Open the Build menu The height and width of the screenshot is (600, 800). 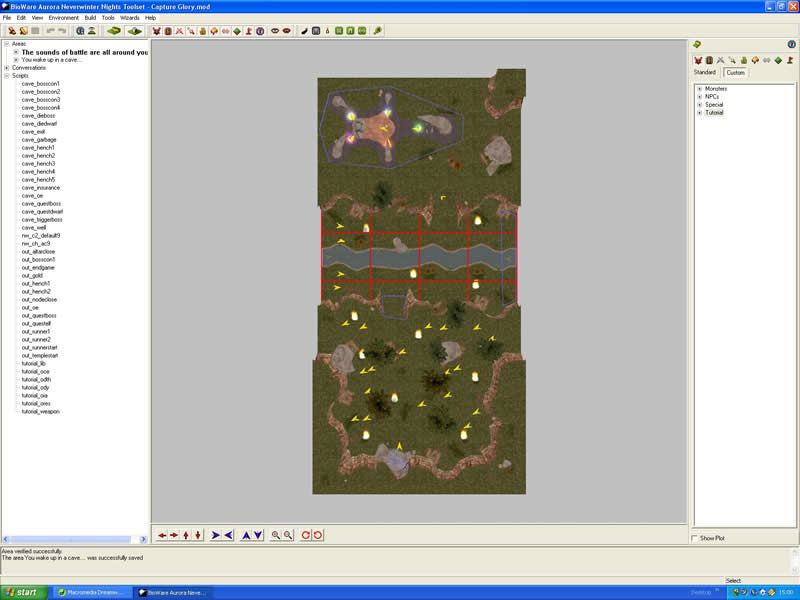tap(90, 18)
